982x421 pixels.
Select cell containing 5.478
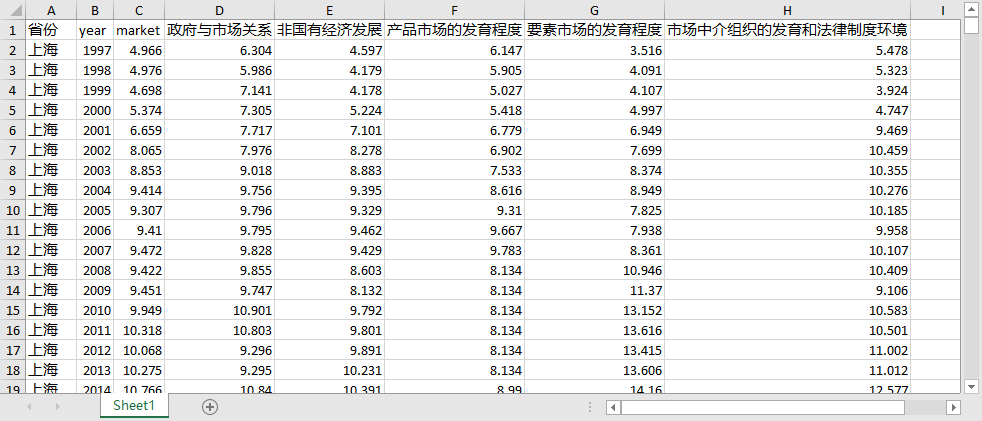pos(788,50)
